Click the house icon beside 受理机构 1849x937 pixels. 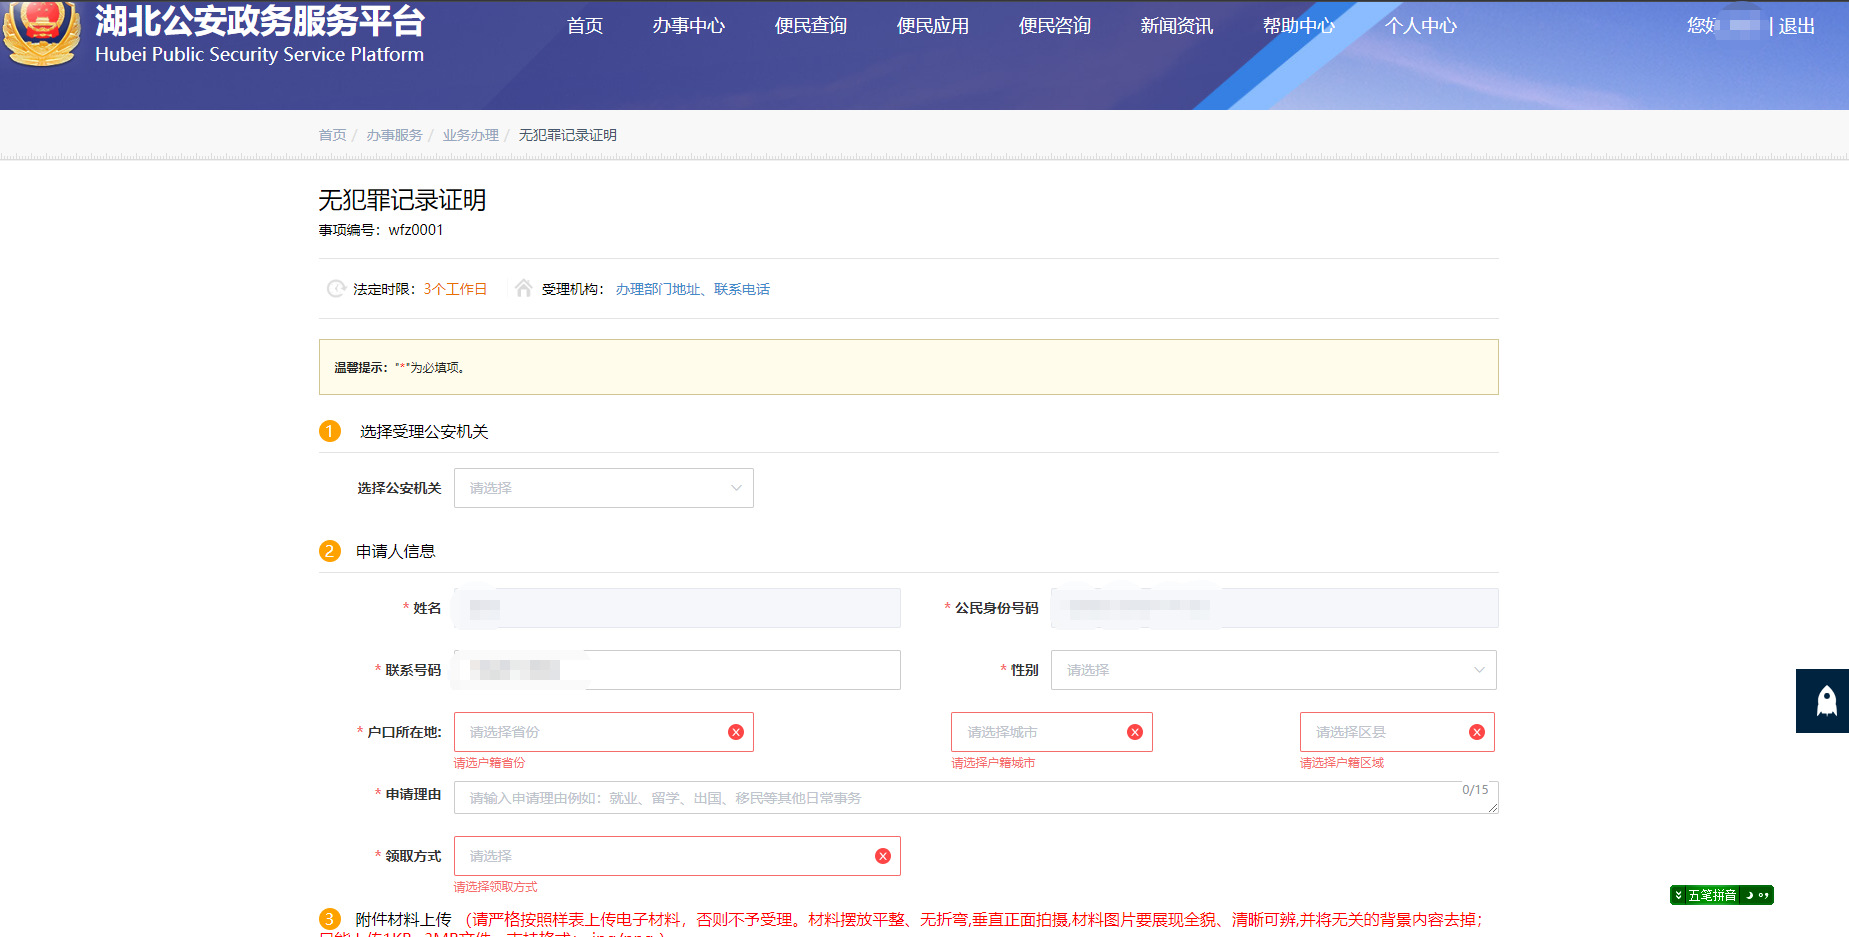click(x=523, y=288)
